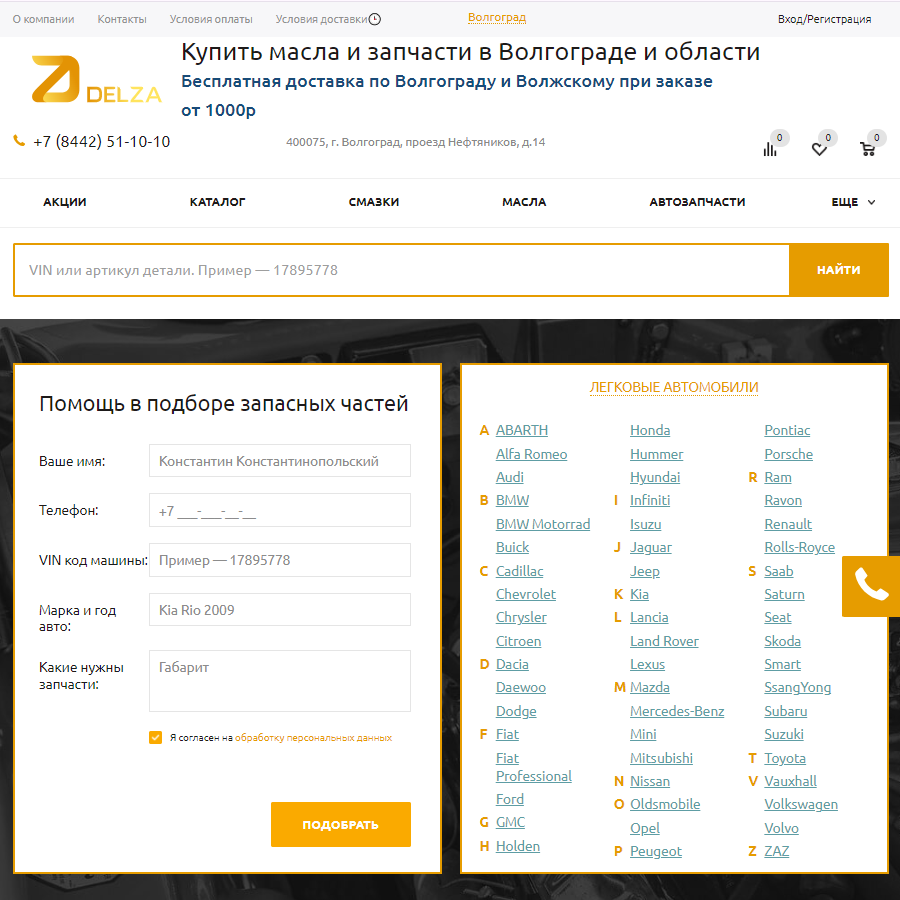This screenshot has width=900, height=900.
Task: Focus the Телефон input field
Action: (x=279, y=510)
